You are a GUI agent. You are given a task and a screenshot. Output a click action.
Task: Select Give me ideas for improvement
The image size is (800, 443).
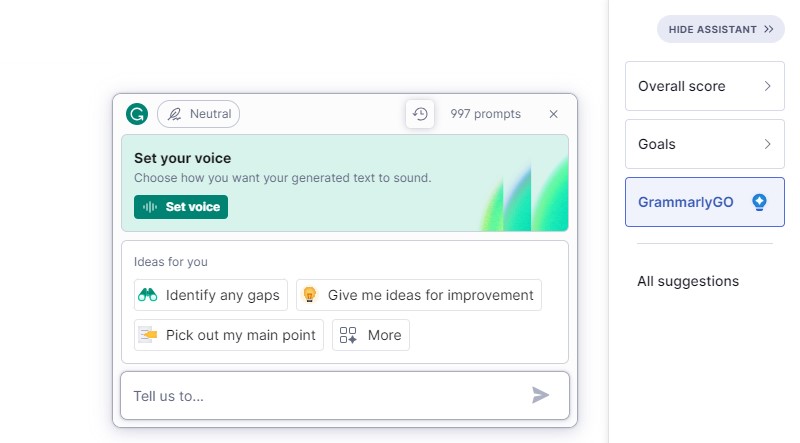[x=430, y=295]
